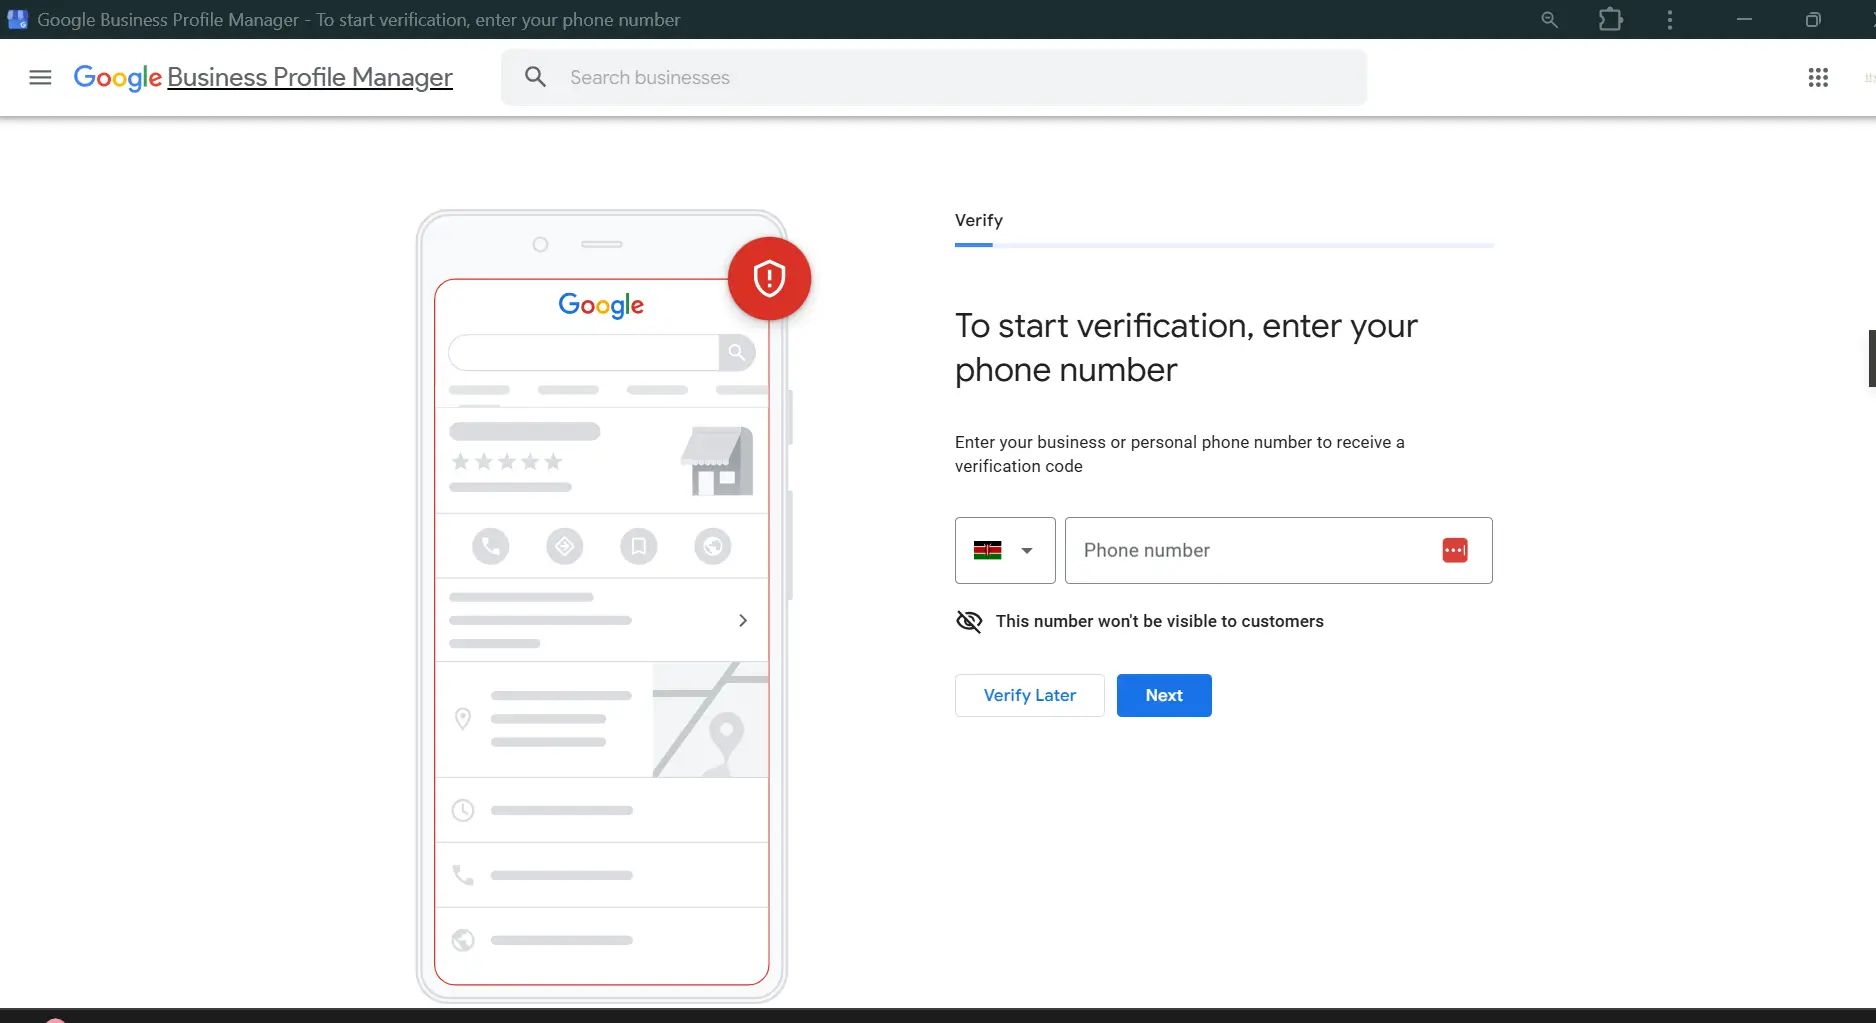Screen dimensions: 1876x1023
Task: Click the Next button
Action: (x=1163, y=695)
